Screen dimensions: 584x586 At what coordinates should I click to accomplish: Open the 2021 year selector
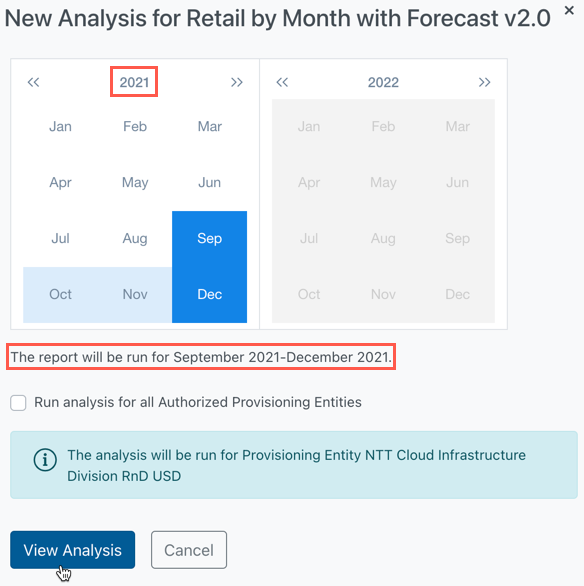134,82
